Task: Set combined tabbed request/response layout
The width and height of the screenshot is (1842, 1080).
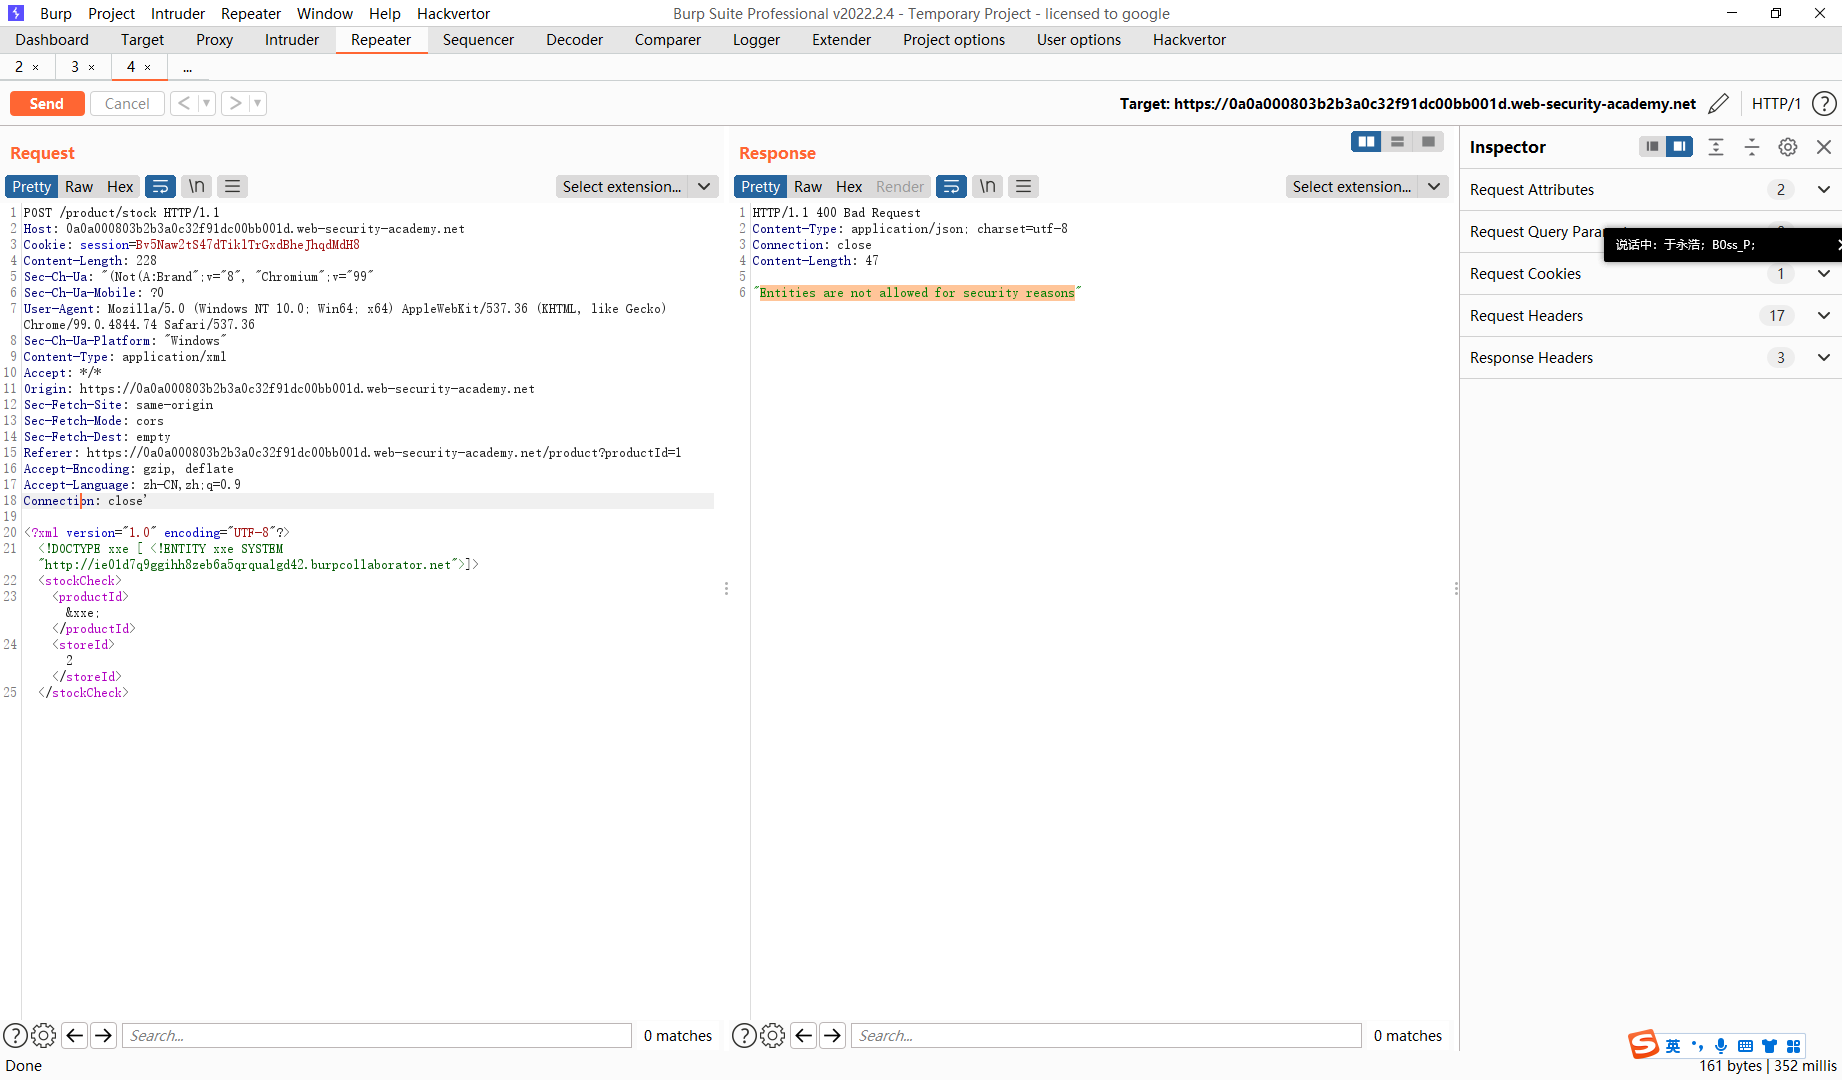Action: (x=1428, y=142)
